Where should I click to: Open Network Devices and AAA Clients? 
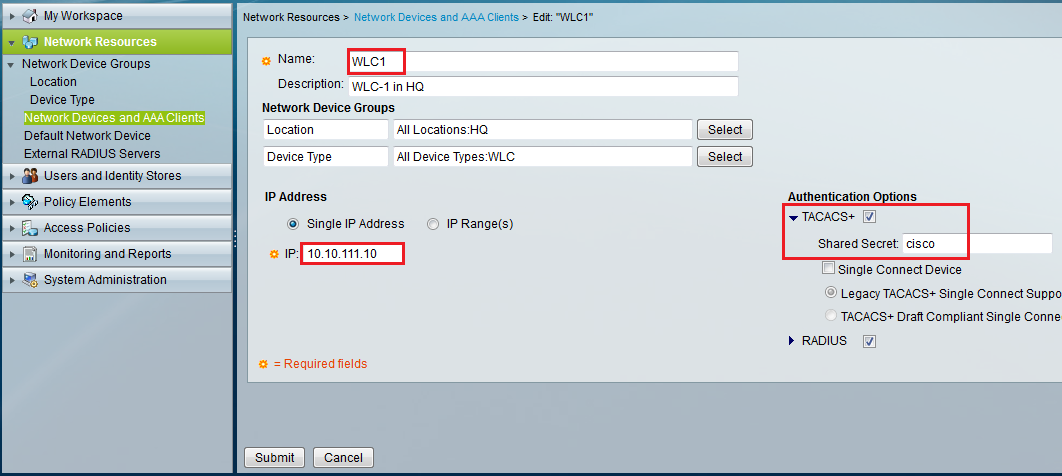tap(114, 118)
